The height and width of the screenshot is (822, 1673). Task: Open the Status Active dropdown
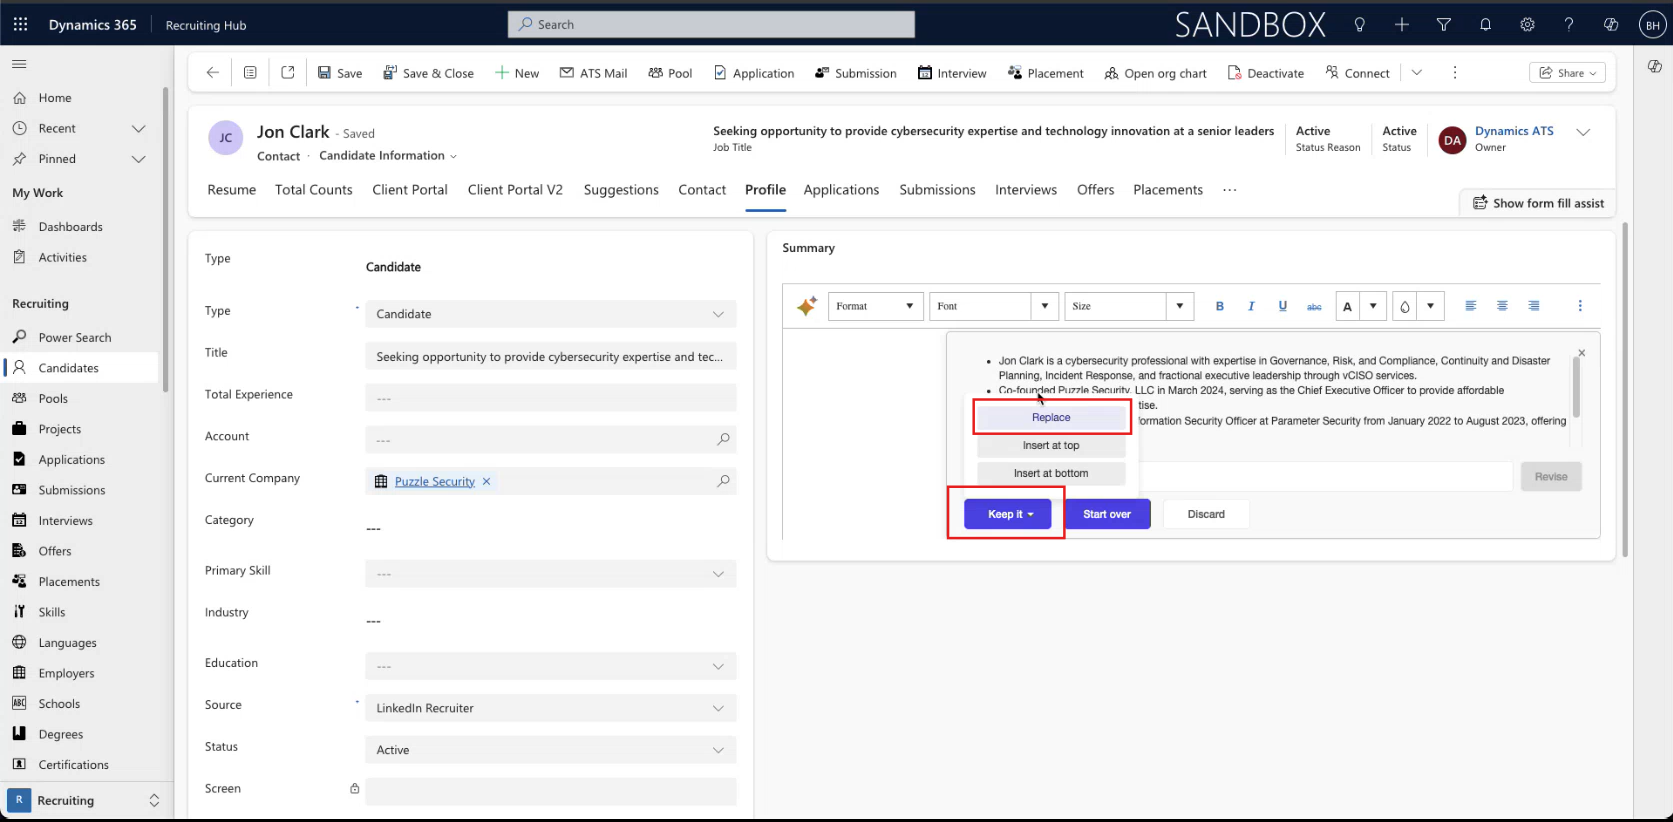point(551,750)
